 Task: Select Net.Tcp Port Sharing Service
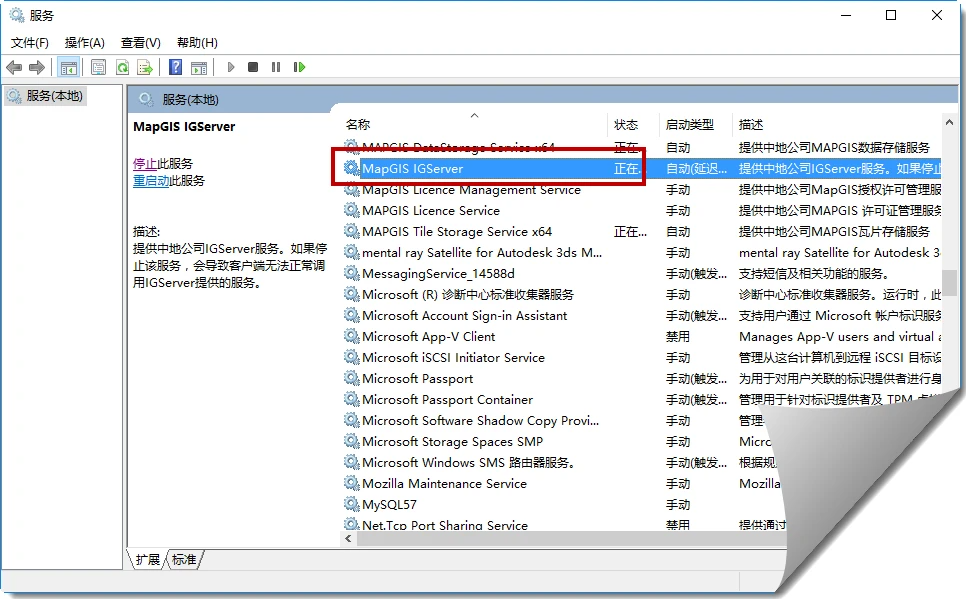(445, 524)
